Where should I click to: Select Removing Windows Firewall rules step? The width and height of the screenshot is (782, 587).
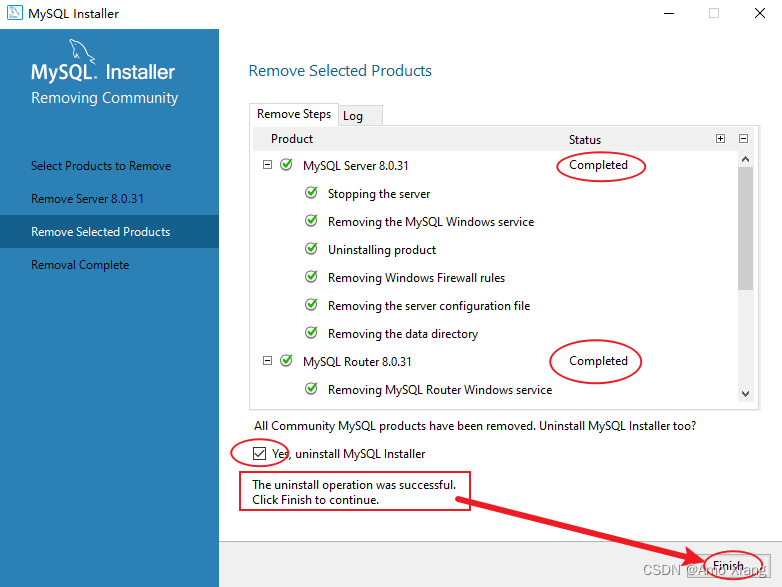coord(416,278)
